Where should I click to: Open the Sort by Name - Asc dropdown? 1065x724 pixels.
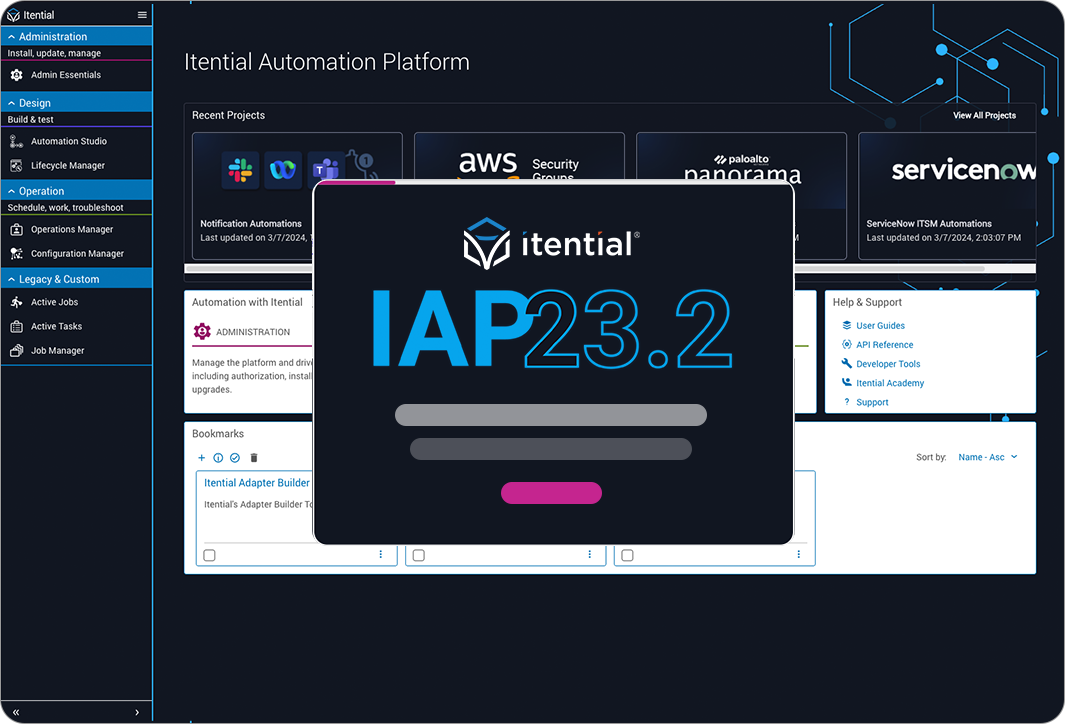pyautogui.click(x=988, y=457)
